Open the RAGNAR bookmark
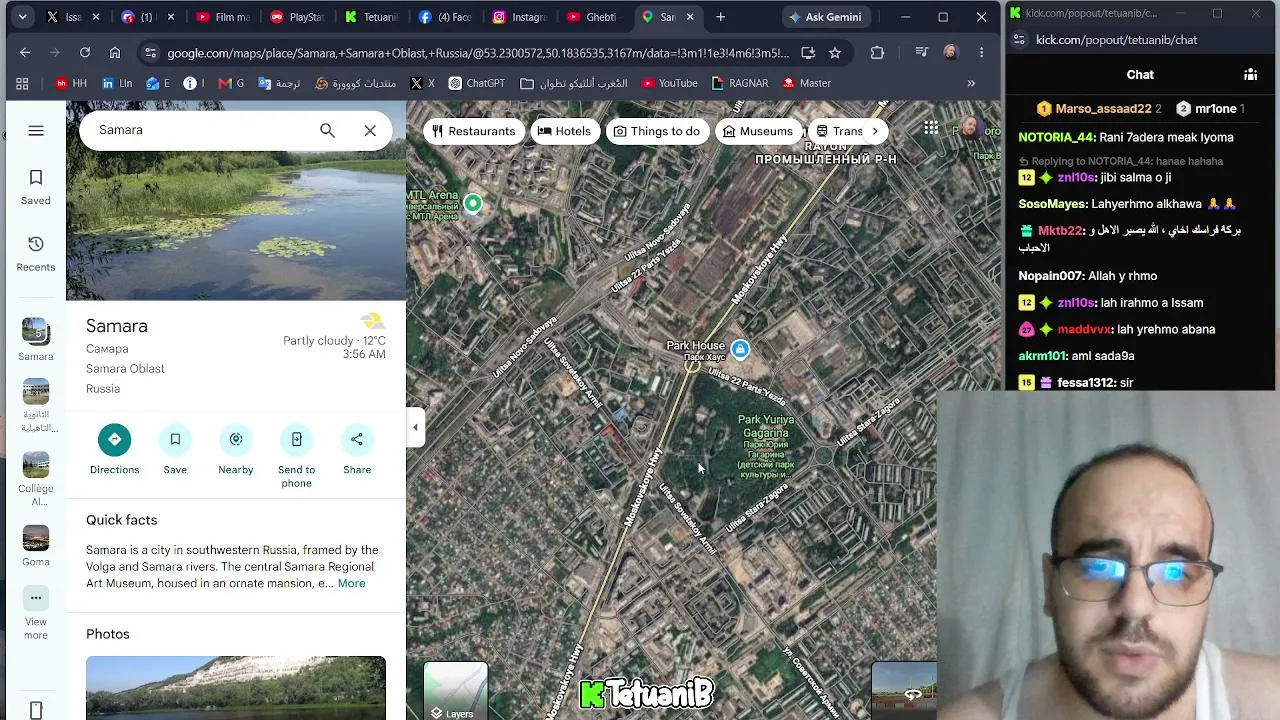 740,83
